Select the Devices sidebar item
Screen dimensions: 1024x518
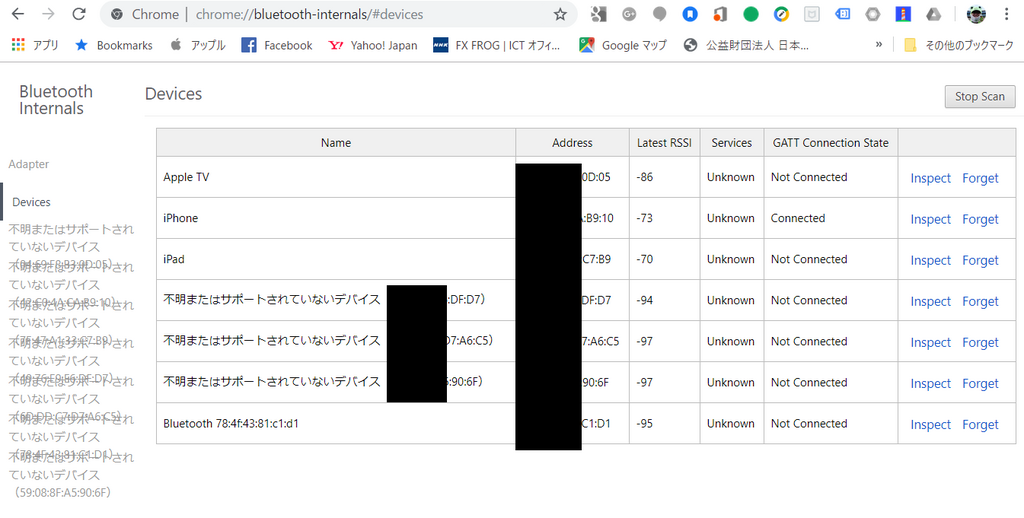point(31,202)
